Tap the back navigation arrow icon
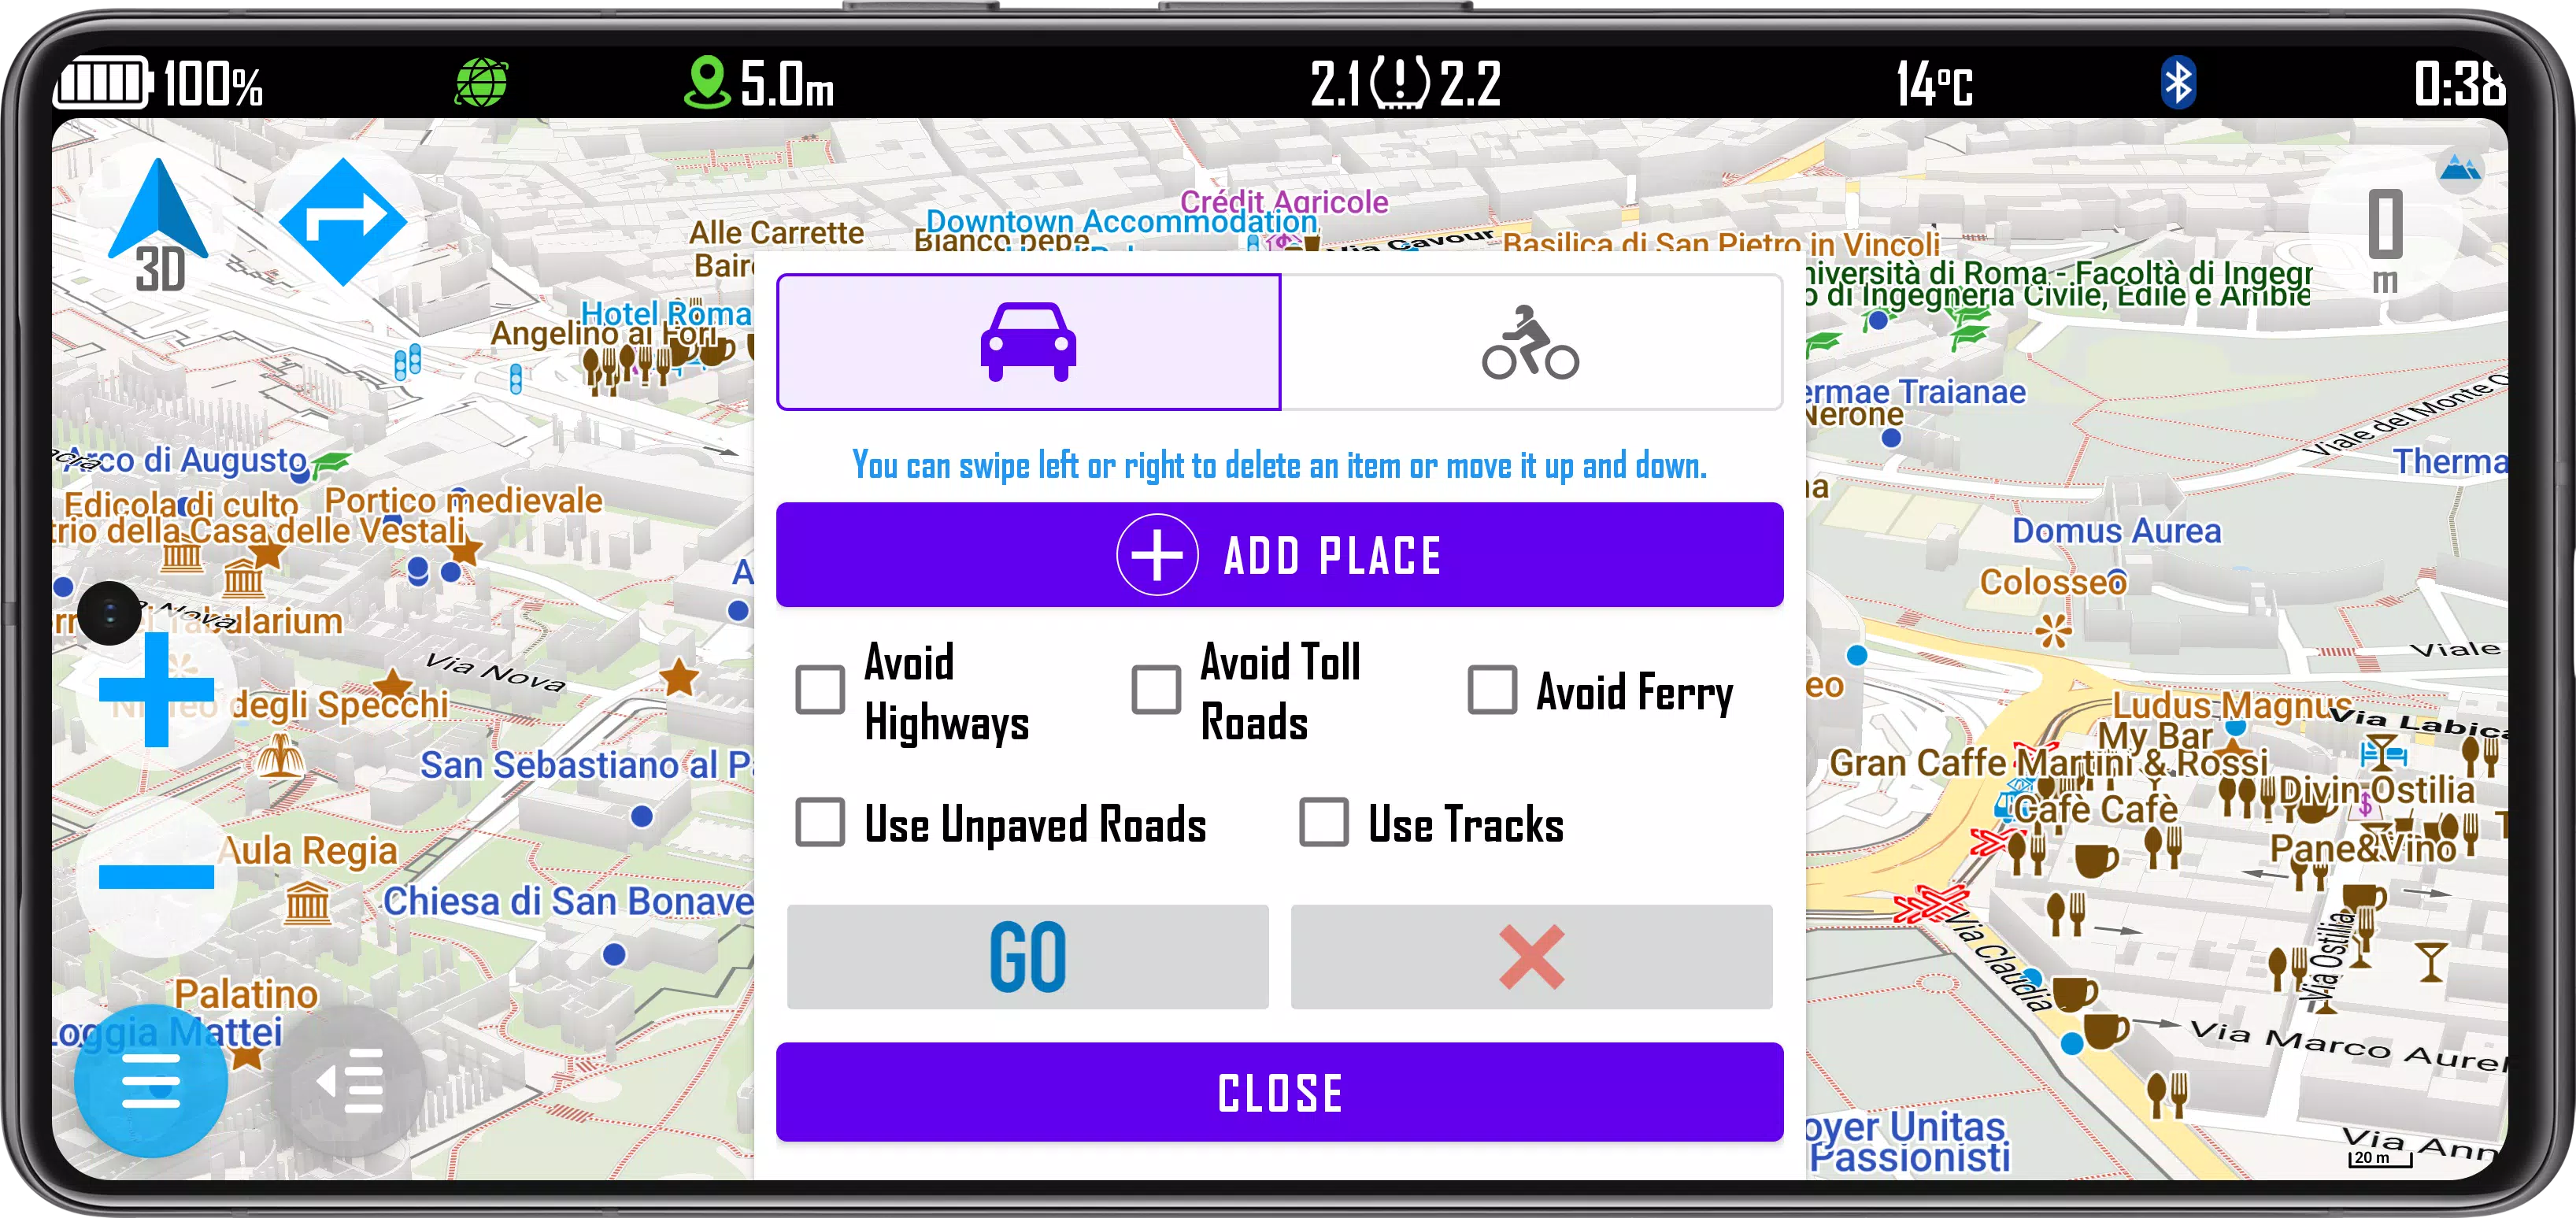Viewport: 2576px width, 1218px height. coord(355,1085)
